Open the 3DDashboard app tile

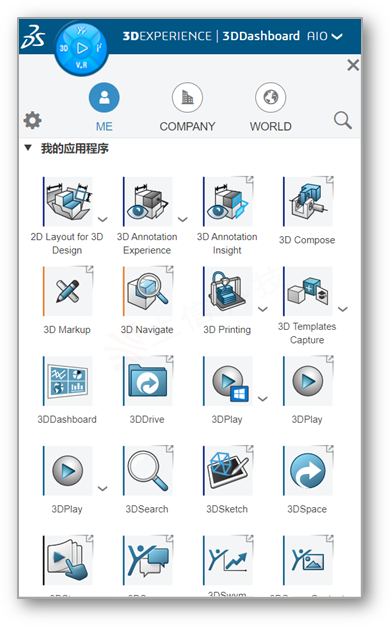point(68,381)
